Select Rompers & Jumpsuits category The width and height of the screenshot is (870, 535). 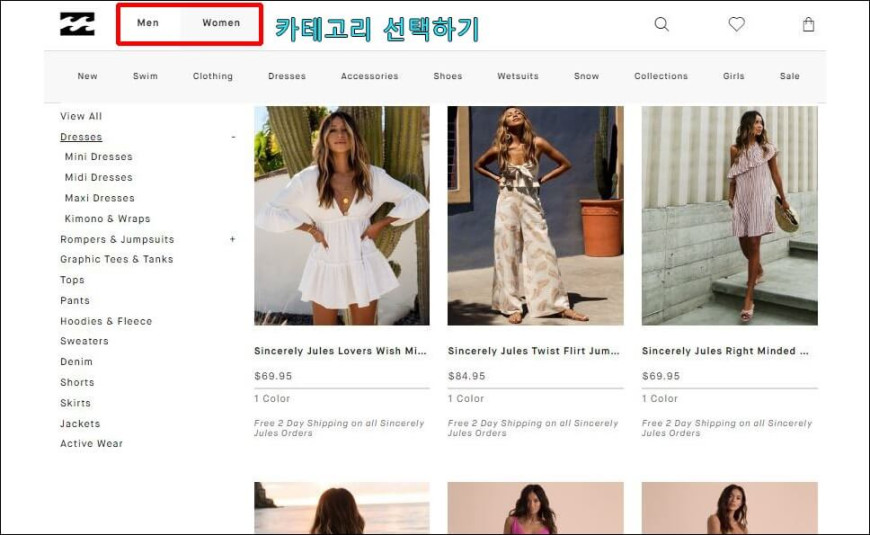click(117, 239)
